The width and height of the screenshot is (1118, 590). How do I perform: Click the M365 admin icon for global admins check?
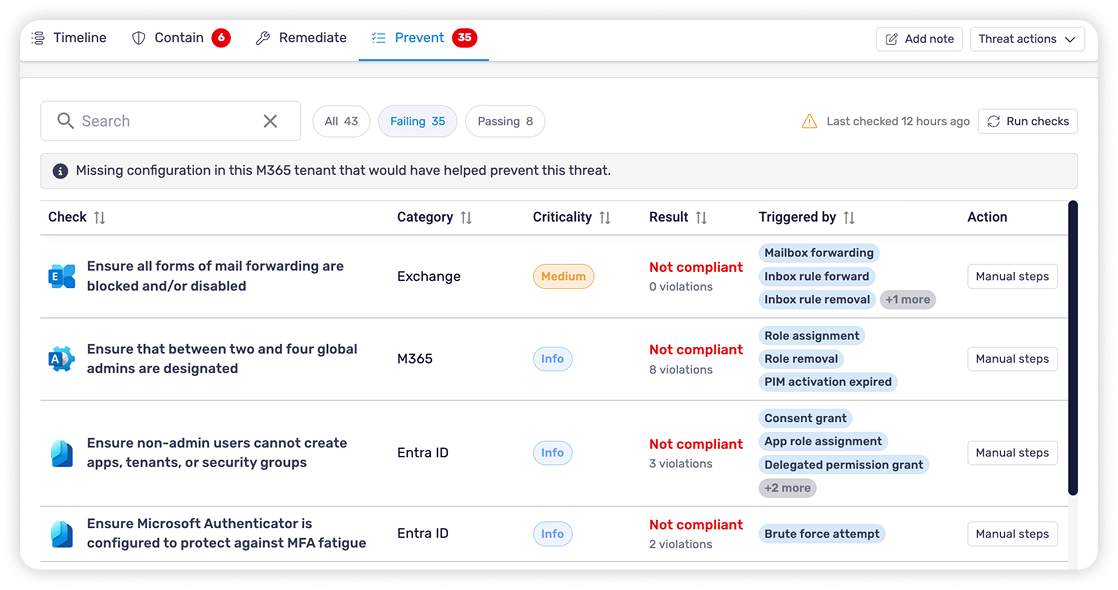[x=61, y=359]
